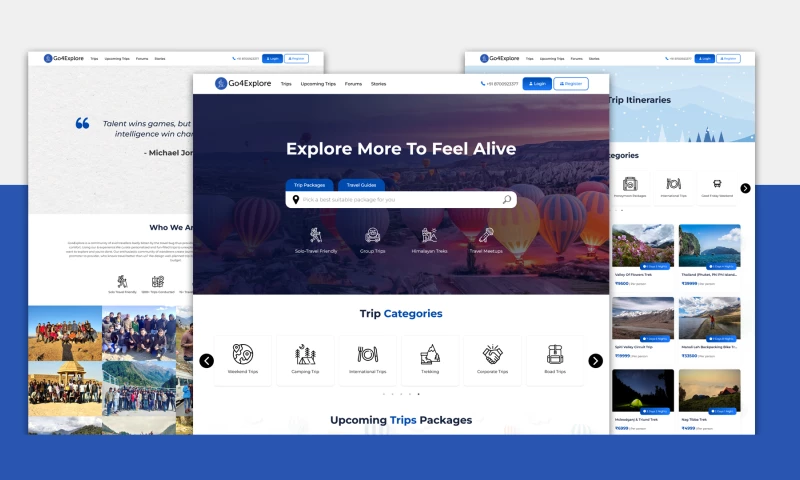Click Register button in right window
Image resolution: width=800 pixels, height=480 pixels.
(729, 59)
